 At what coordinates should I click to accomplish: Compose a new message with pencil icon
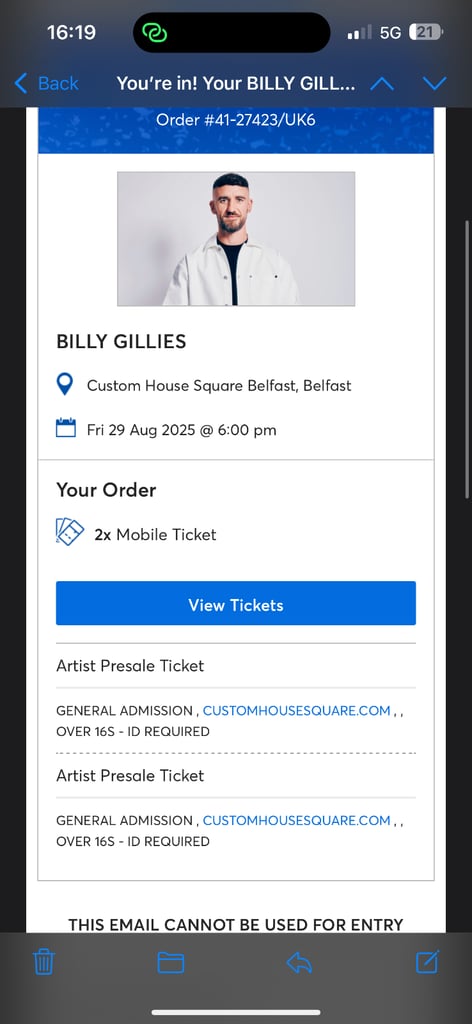coord(428,961)
